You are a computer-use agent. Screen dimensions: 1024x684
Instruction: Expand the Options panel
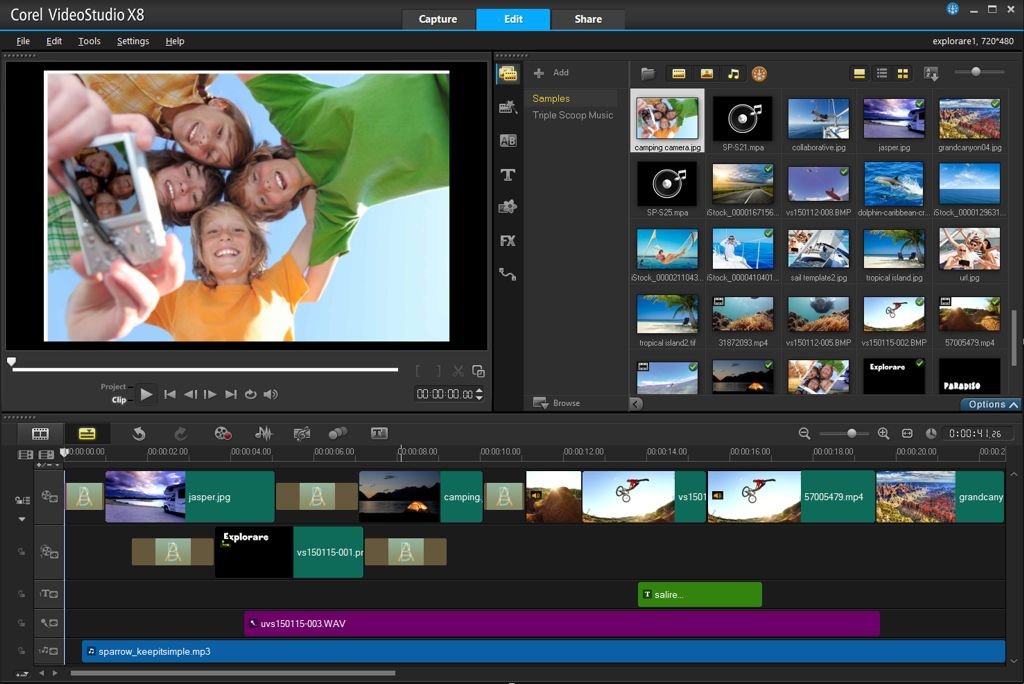pyautogui.click(x=992, y=405)
